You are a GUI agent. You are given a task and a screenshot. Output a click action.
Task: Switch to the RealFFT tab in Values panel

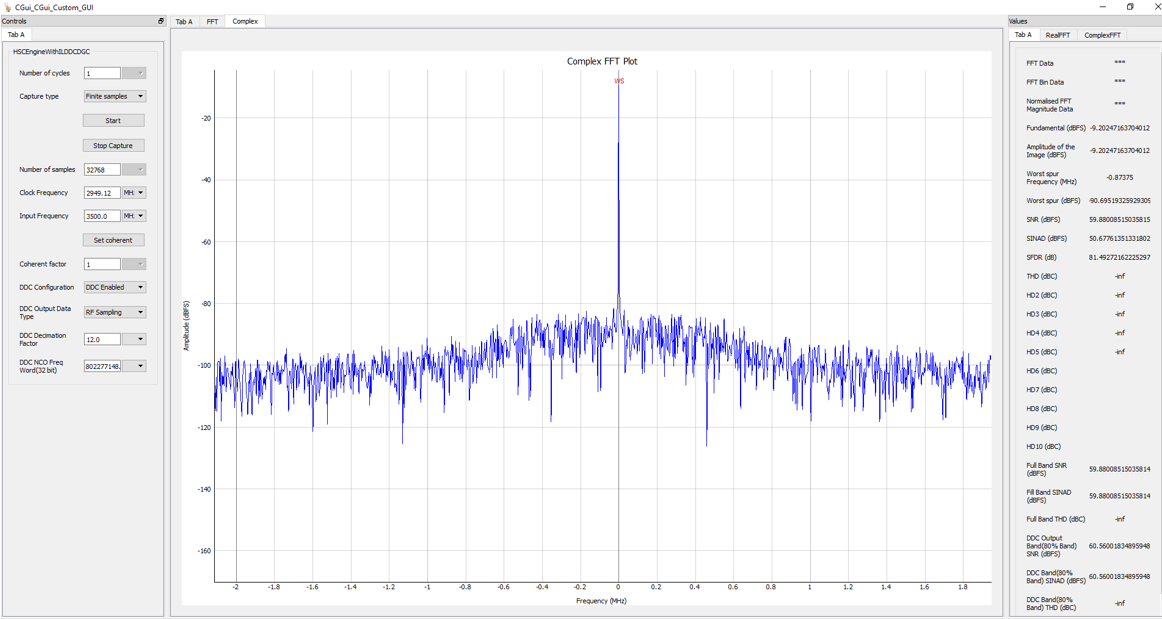pos(1056,34)
